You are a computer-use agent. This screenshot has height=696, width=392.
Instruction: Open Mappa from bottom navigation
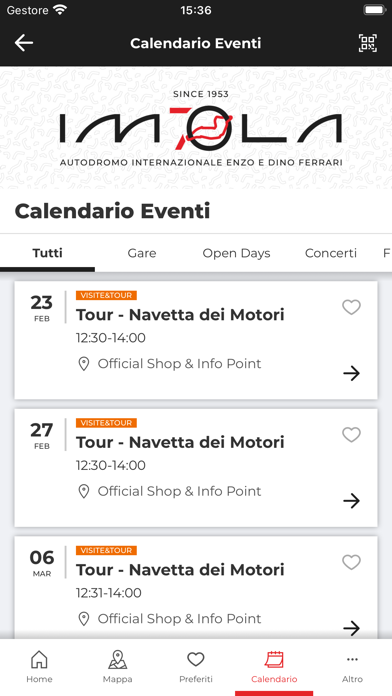118,667
